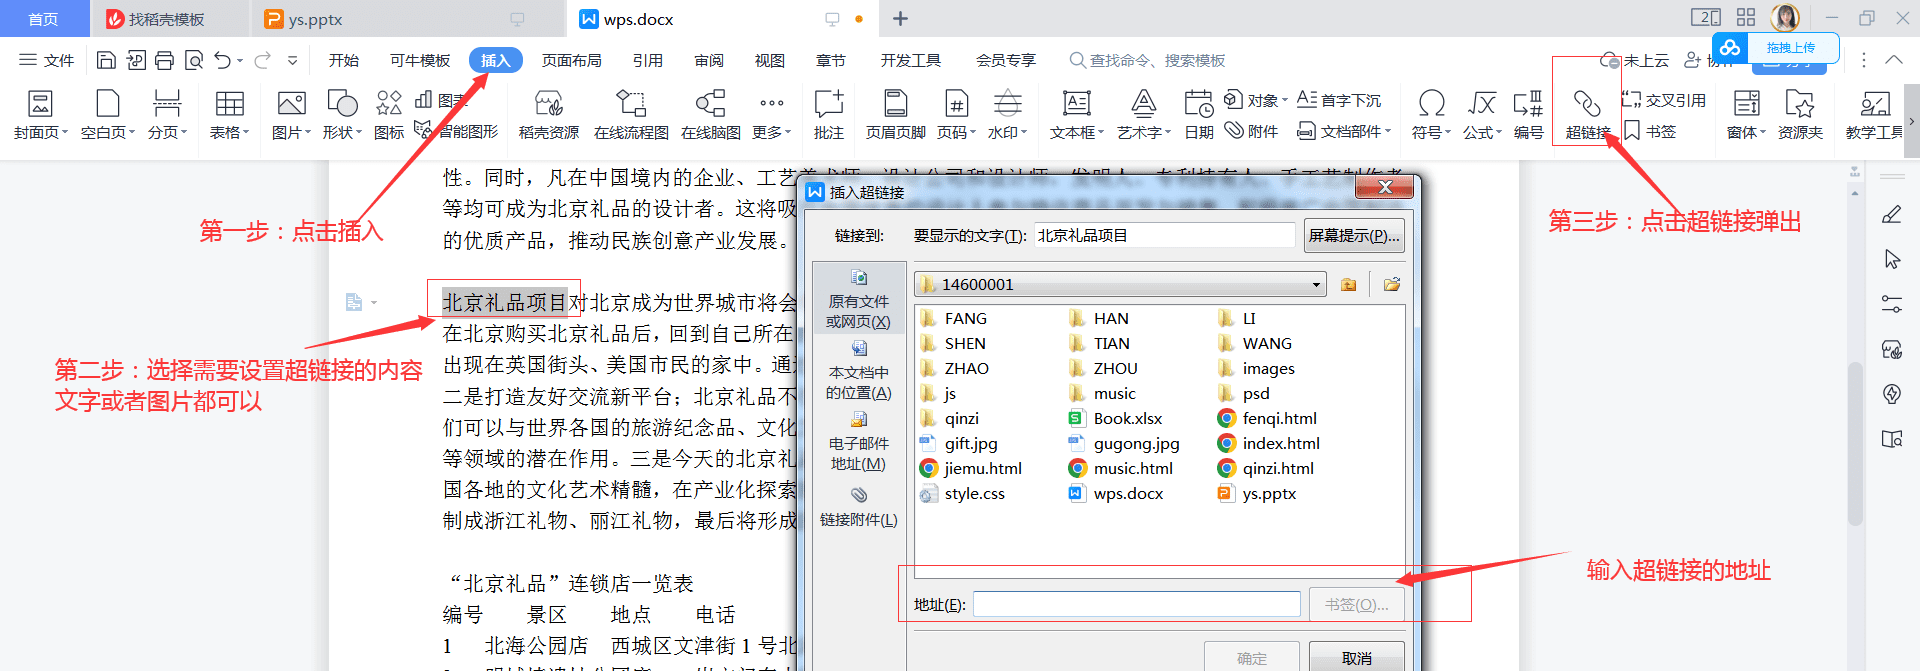Click the 地址 address input field
The height and width of the screenshot is (671, 1920).
coord(1137,604)
